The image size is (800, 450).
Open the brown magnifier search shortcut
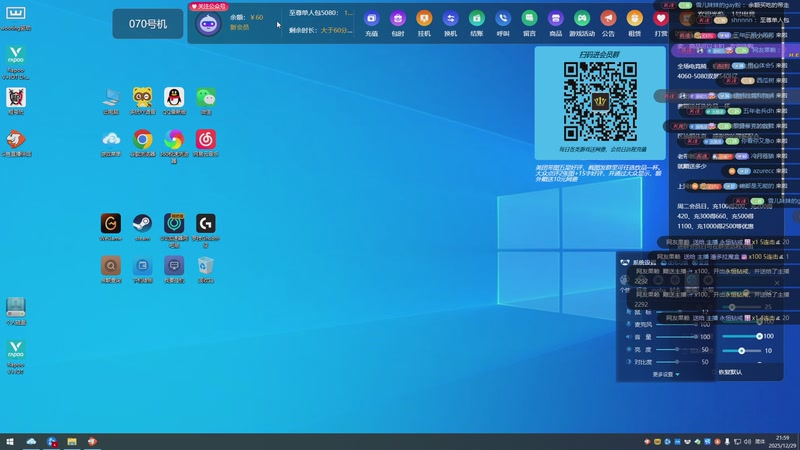pos(111,266)
